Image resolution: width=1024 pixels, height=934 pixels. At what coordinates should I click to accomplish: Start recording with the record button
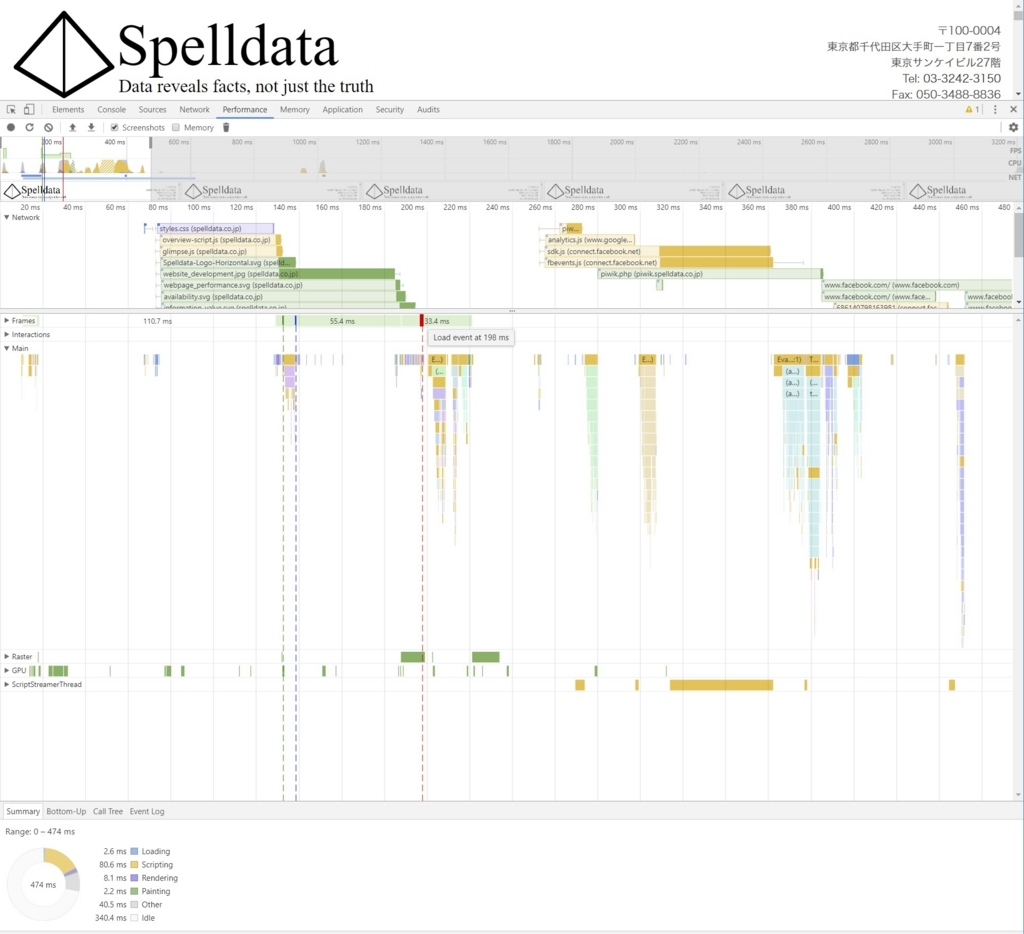11,127
